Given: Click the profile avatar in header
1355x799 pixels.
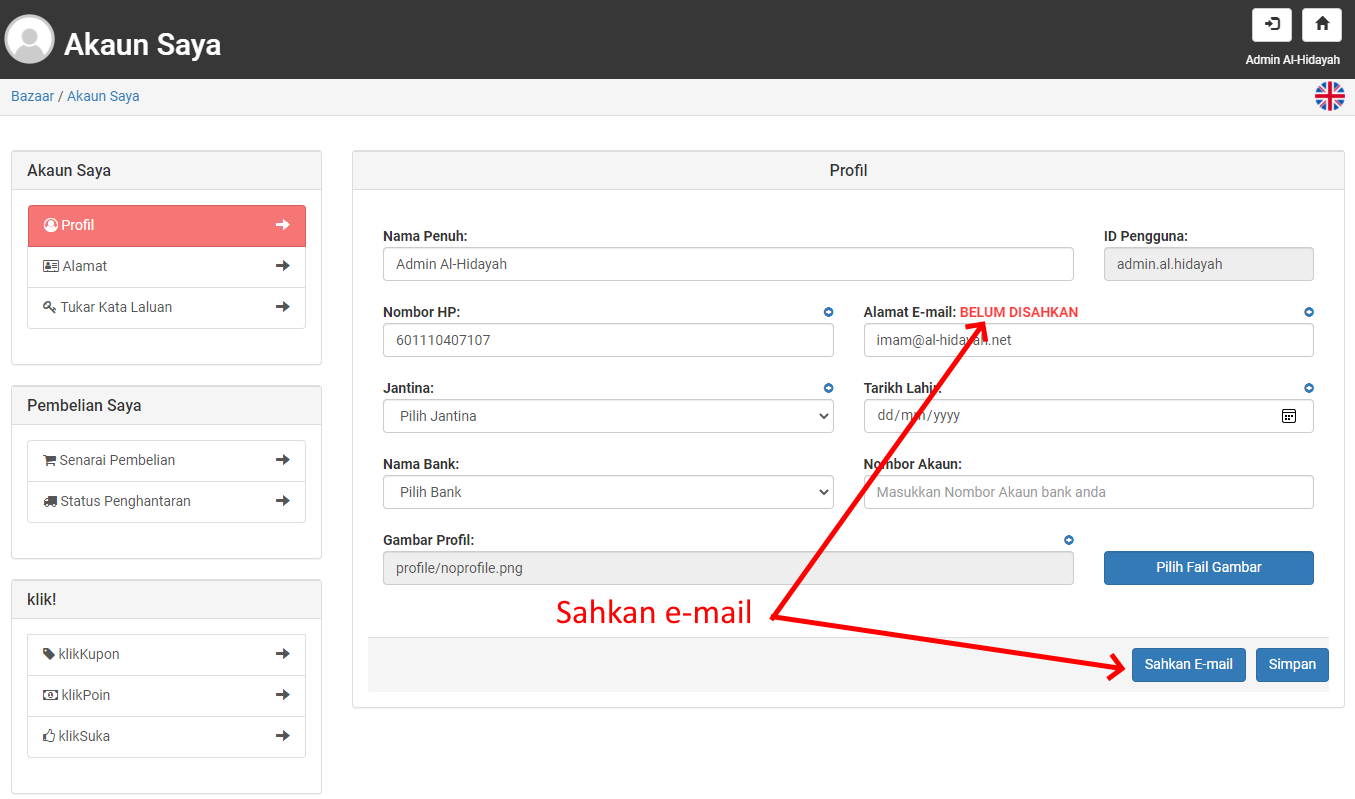Looking at the screenshot, I should click(29, 40).
